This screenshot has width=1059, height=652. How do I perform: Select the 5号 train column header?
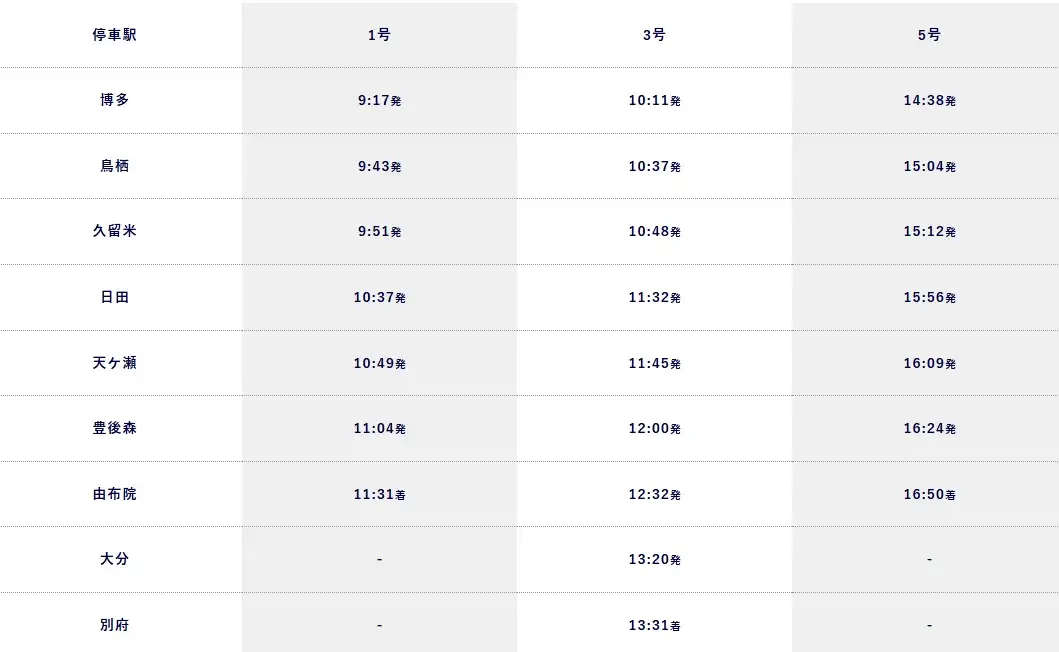point(929,35)
